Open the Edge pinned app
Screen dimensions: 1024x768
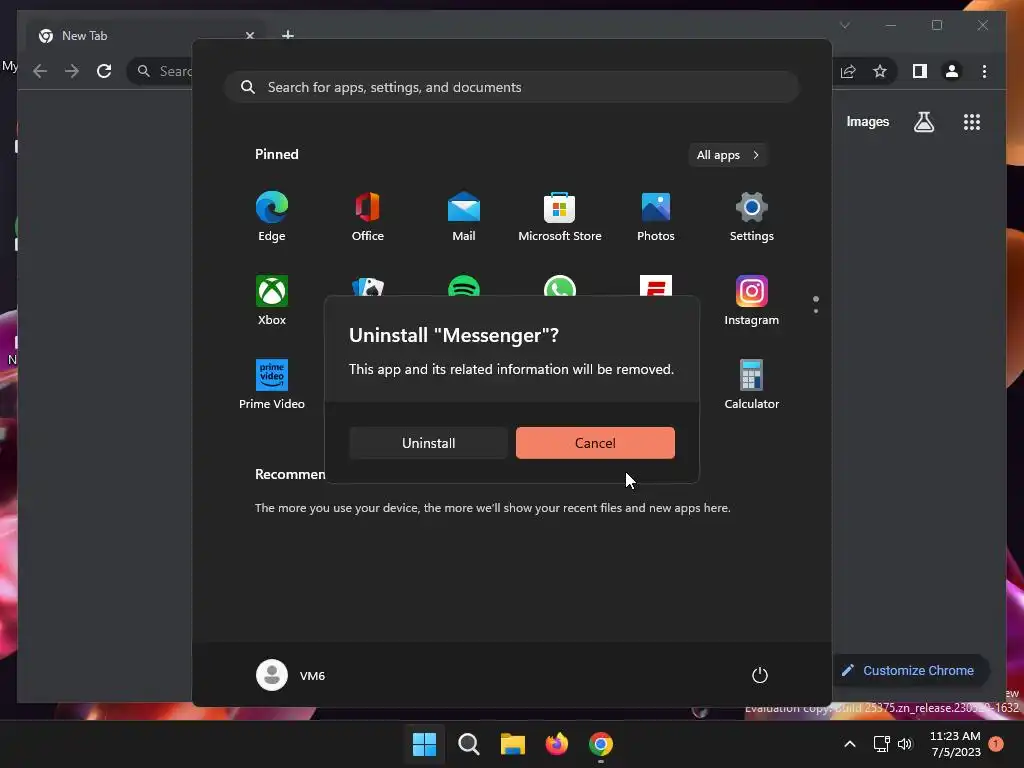coord(272,216)
